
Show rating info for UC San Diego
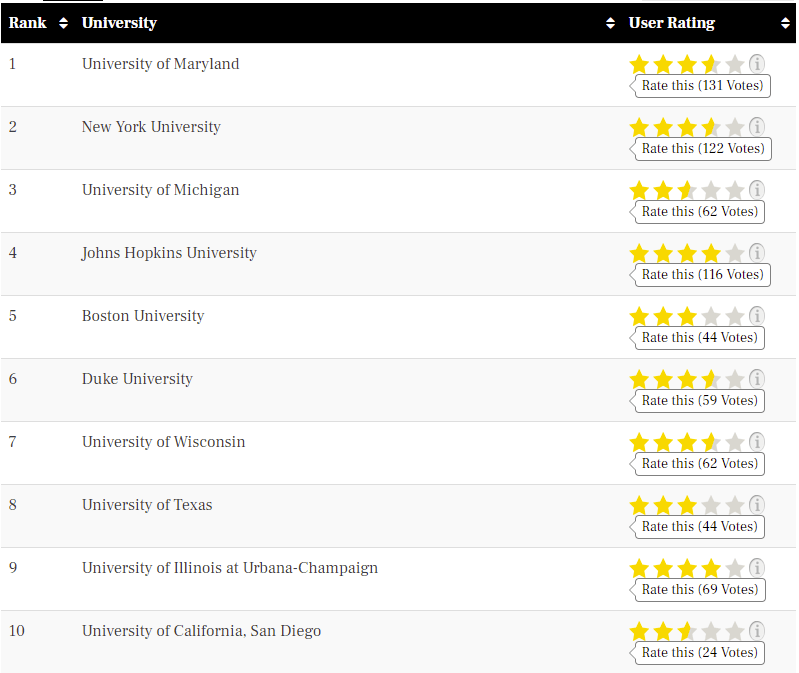tap(757, 631)
